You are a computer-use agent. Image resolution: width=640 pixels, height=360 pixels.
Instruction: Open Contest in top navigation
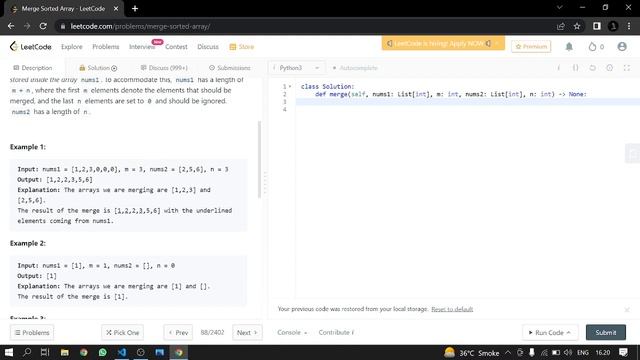point(176,47)
